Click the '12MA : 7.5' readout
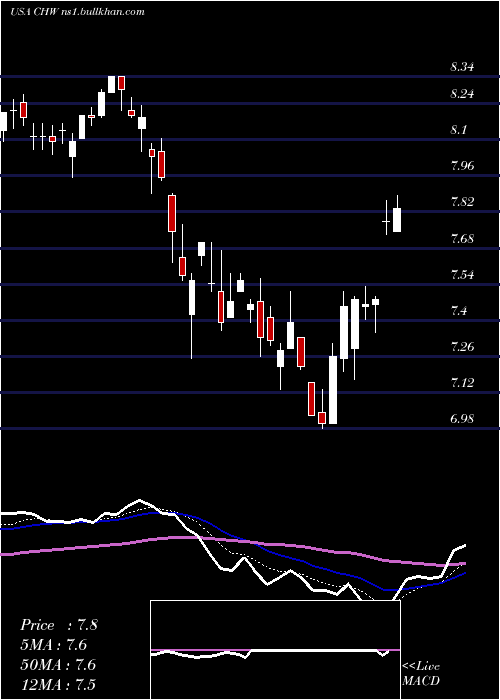The width and height of the screenshot is (500, 700). 58,685
